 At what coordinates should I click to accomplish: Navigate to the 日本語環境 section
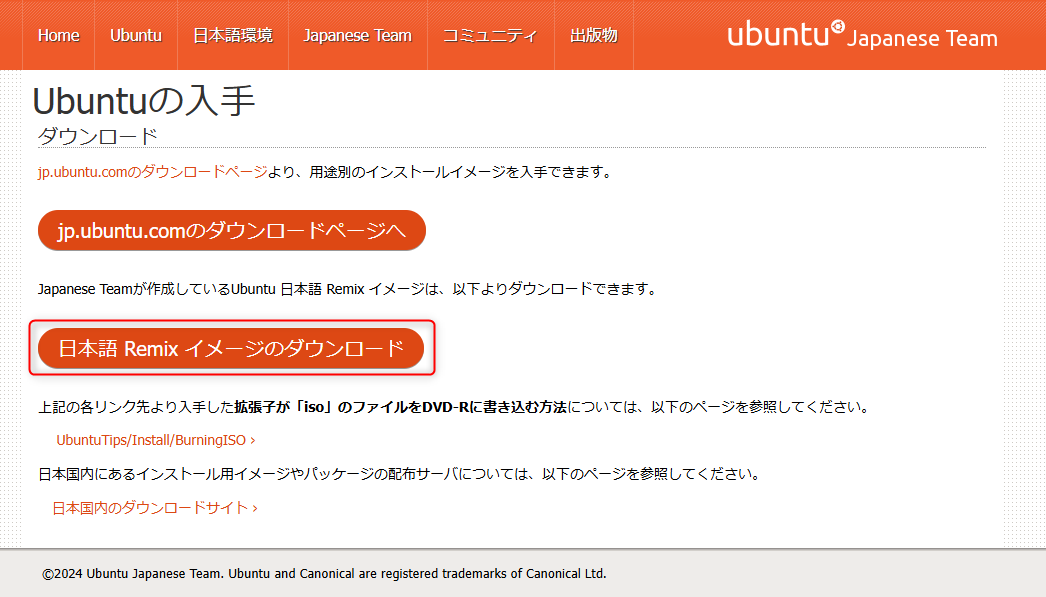pos(232,34)
